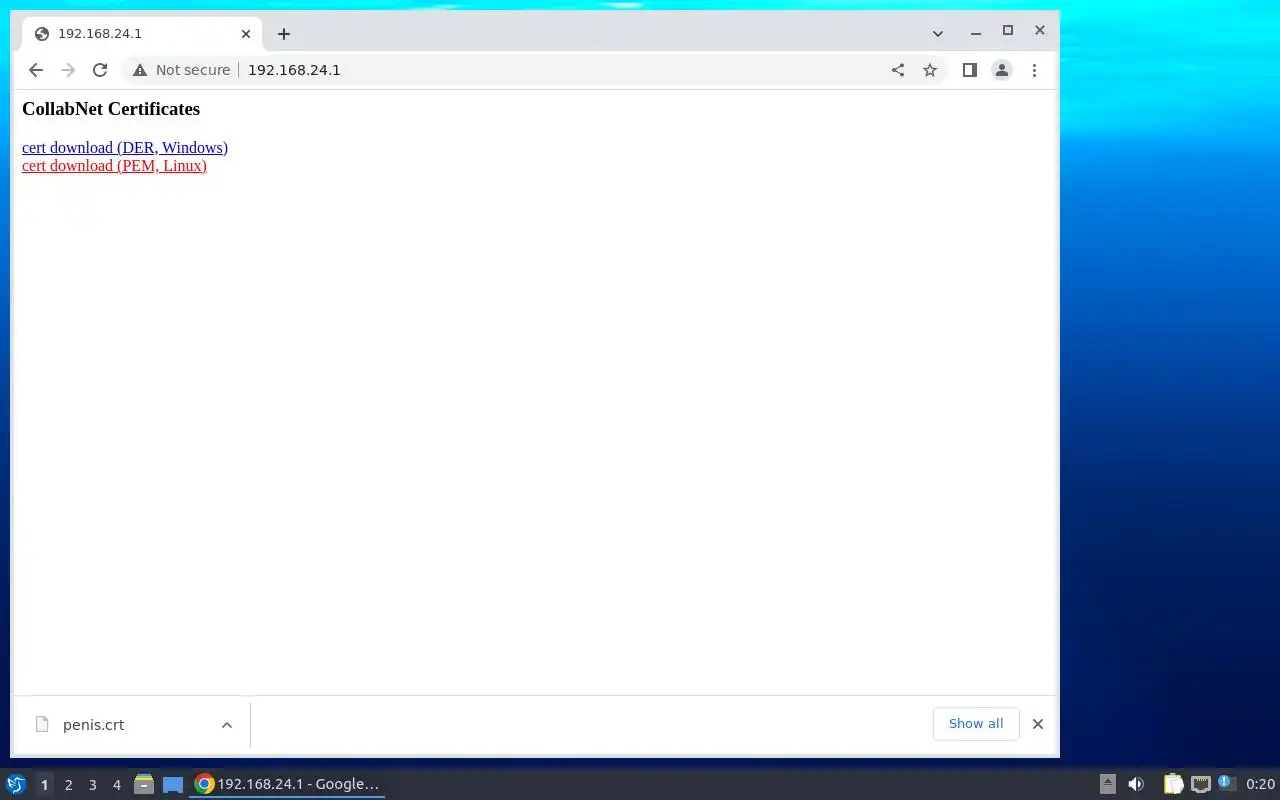This screenshot has width=1280, height=800.
Task: Expand the download item options chevron
Action: 227,725
